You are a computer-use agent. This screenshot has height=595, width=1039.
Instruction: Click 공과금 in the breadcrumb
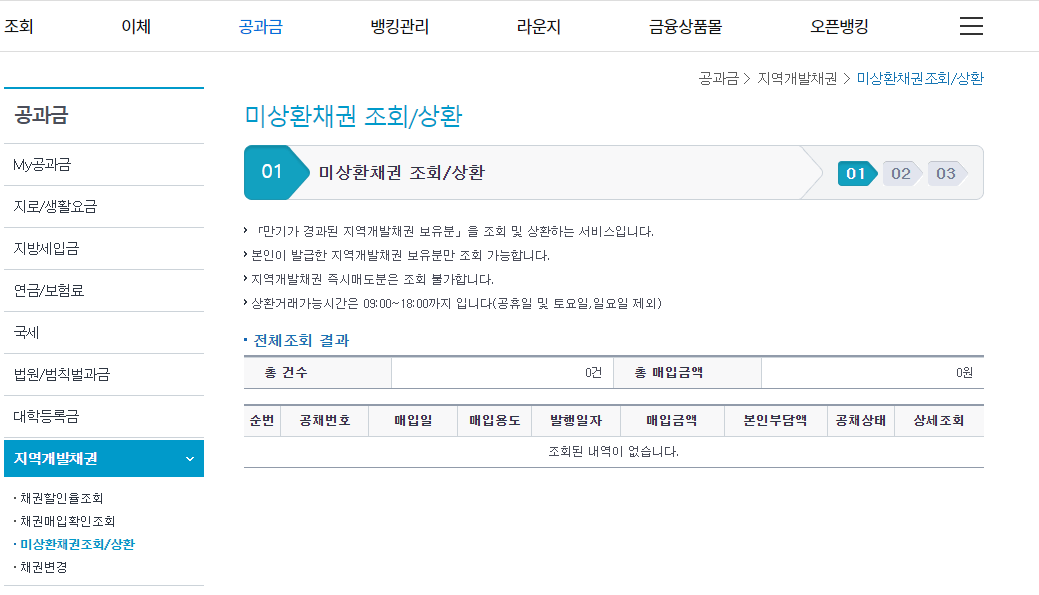pyautogui.click(x=718, y=79)
